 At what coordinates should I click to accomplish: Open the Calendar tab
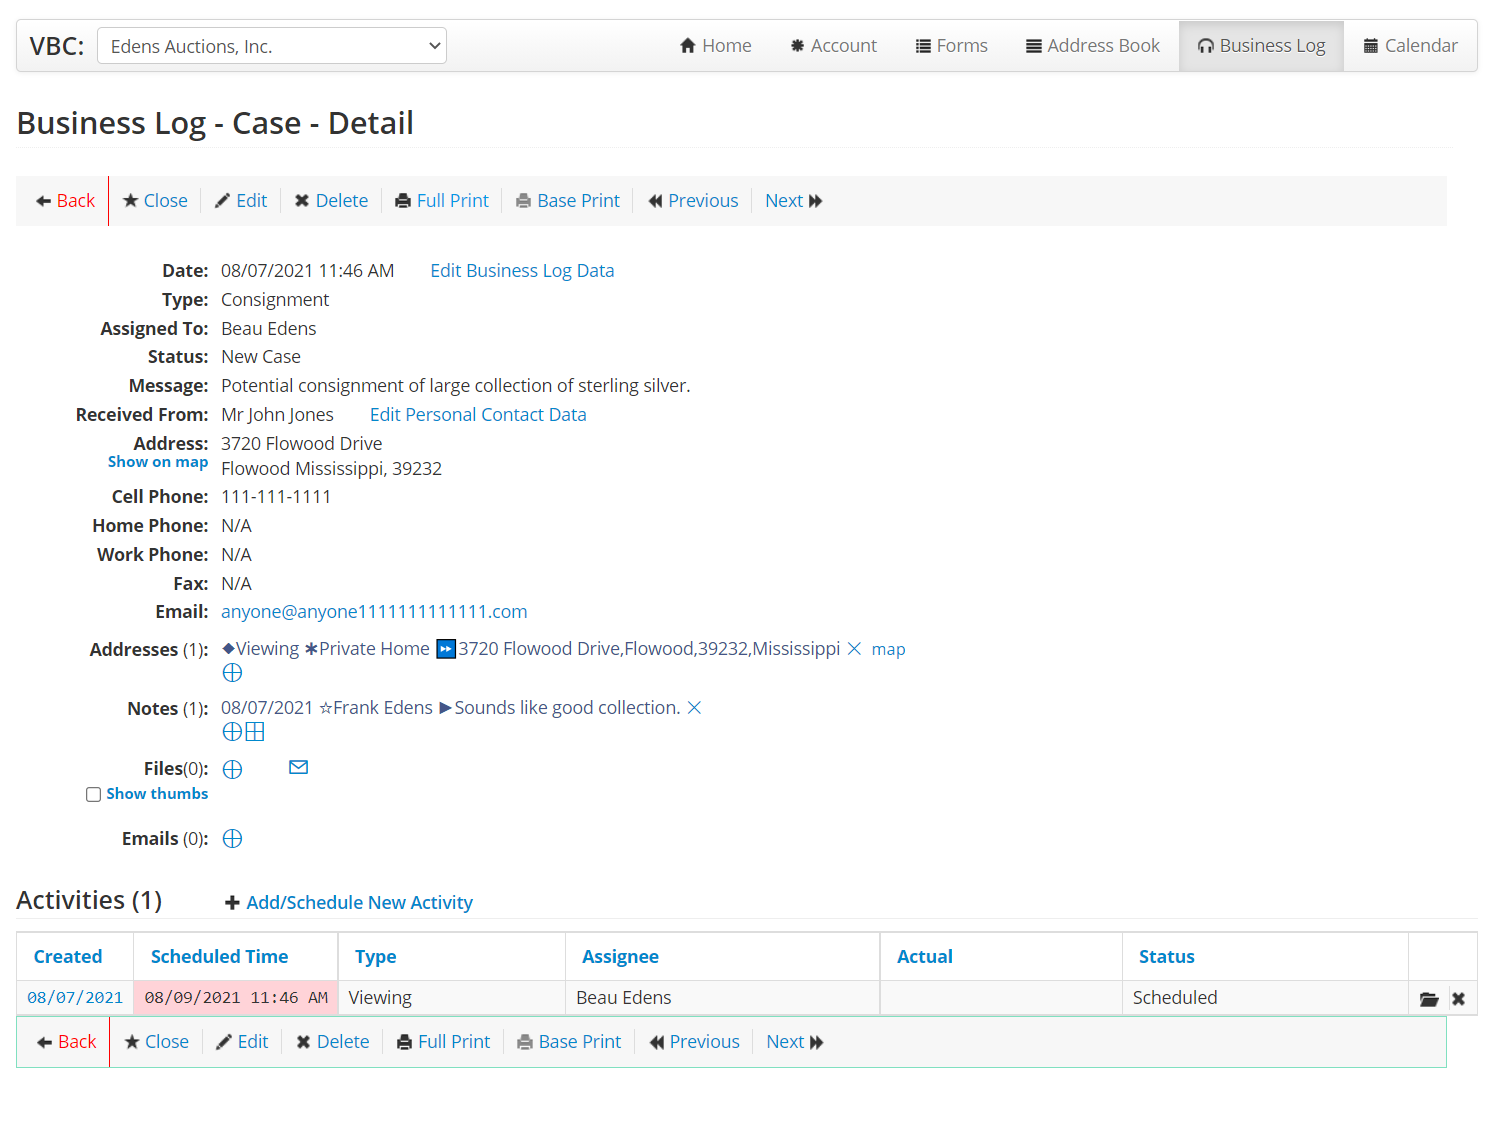click(1410, 46)
